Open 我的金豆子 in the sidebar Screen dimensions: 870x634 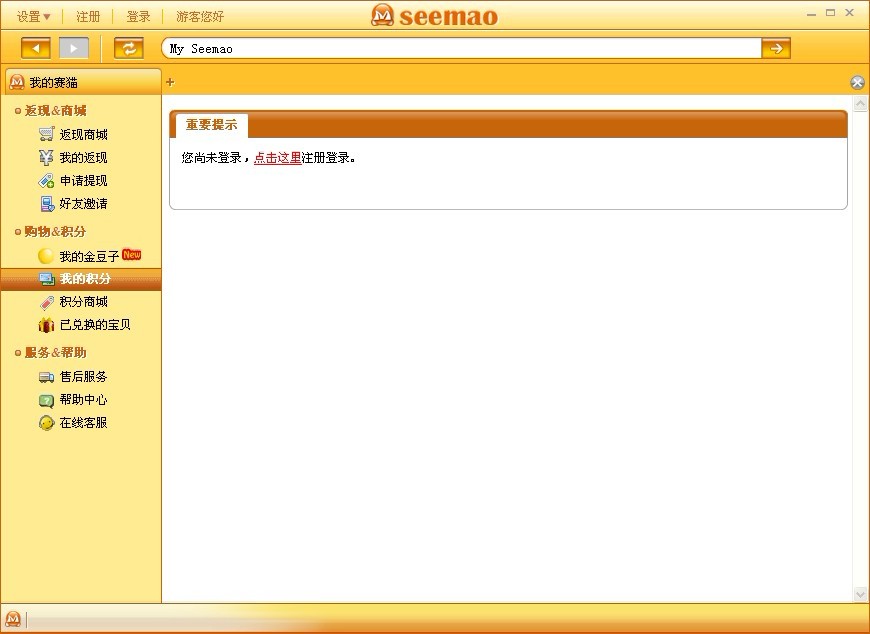pyautogui.click(x=89, y=256)
